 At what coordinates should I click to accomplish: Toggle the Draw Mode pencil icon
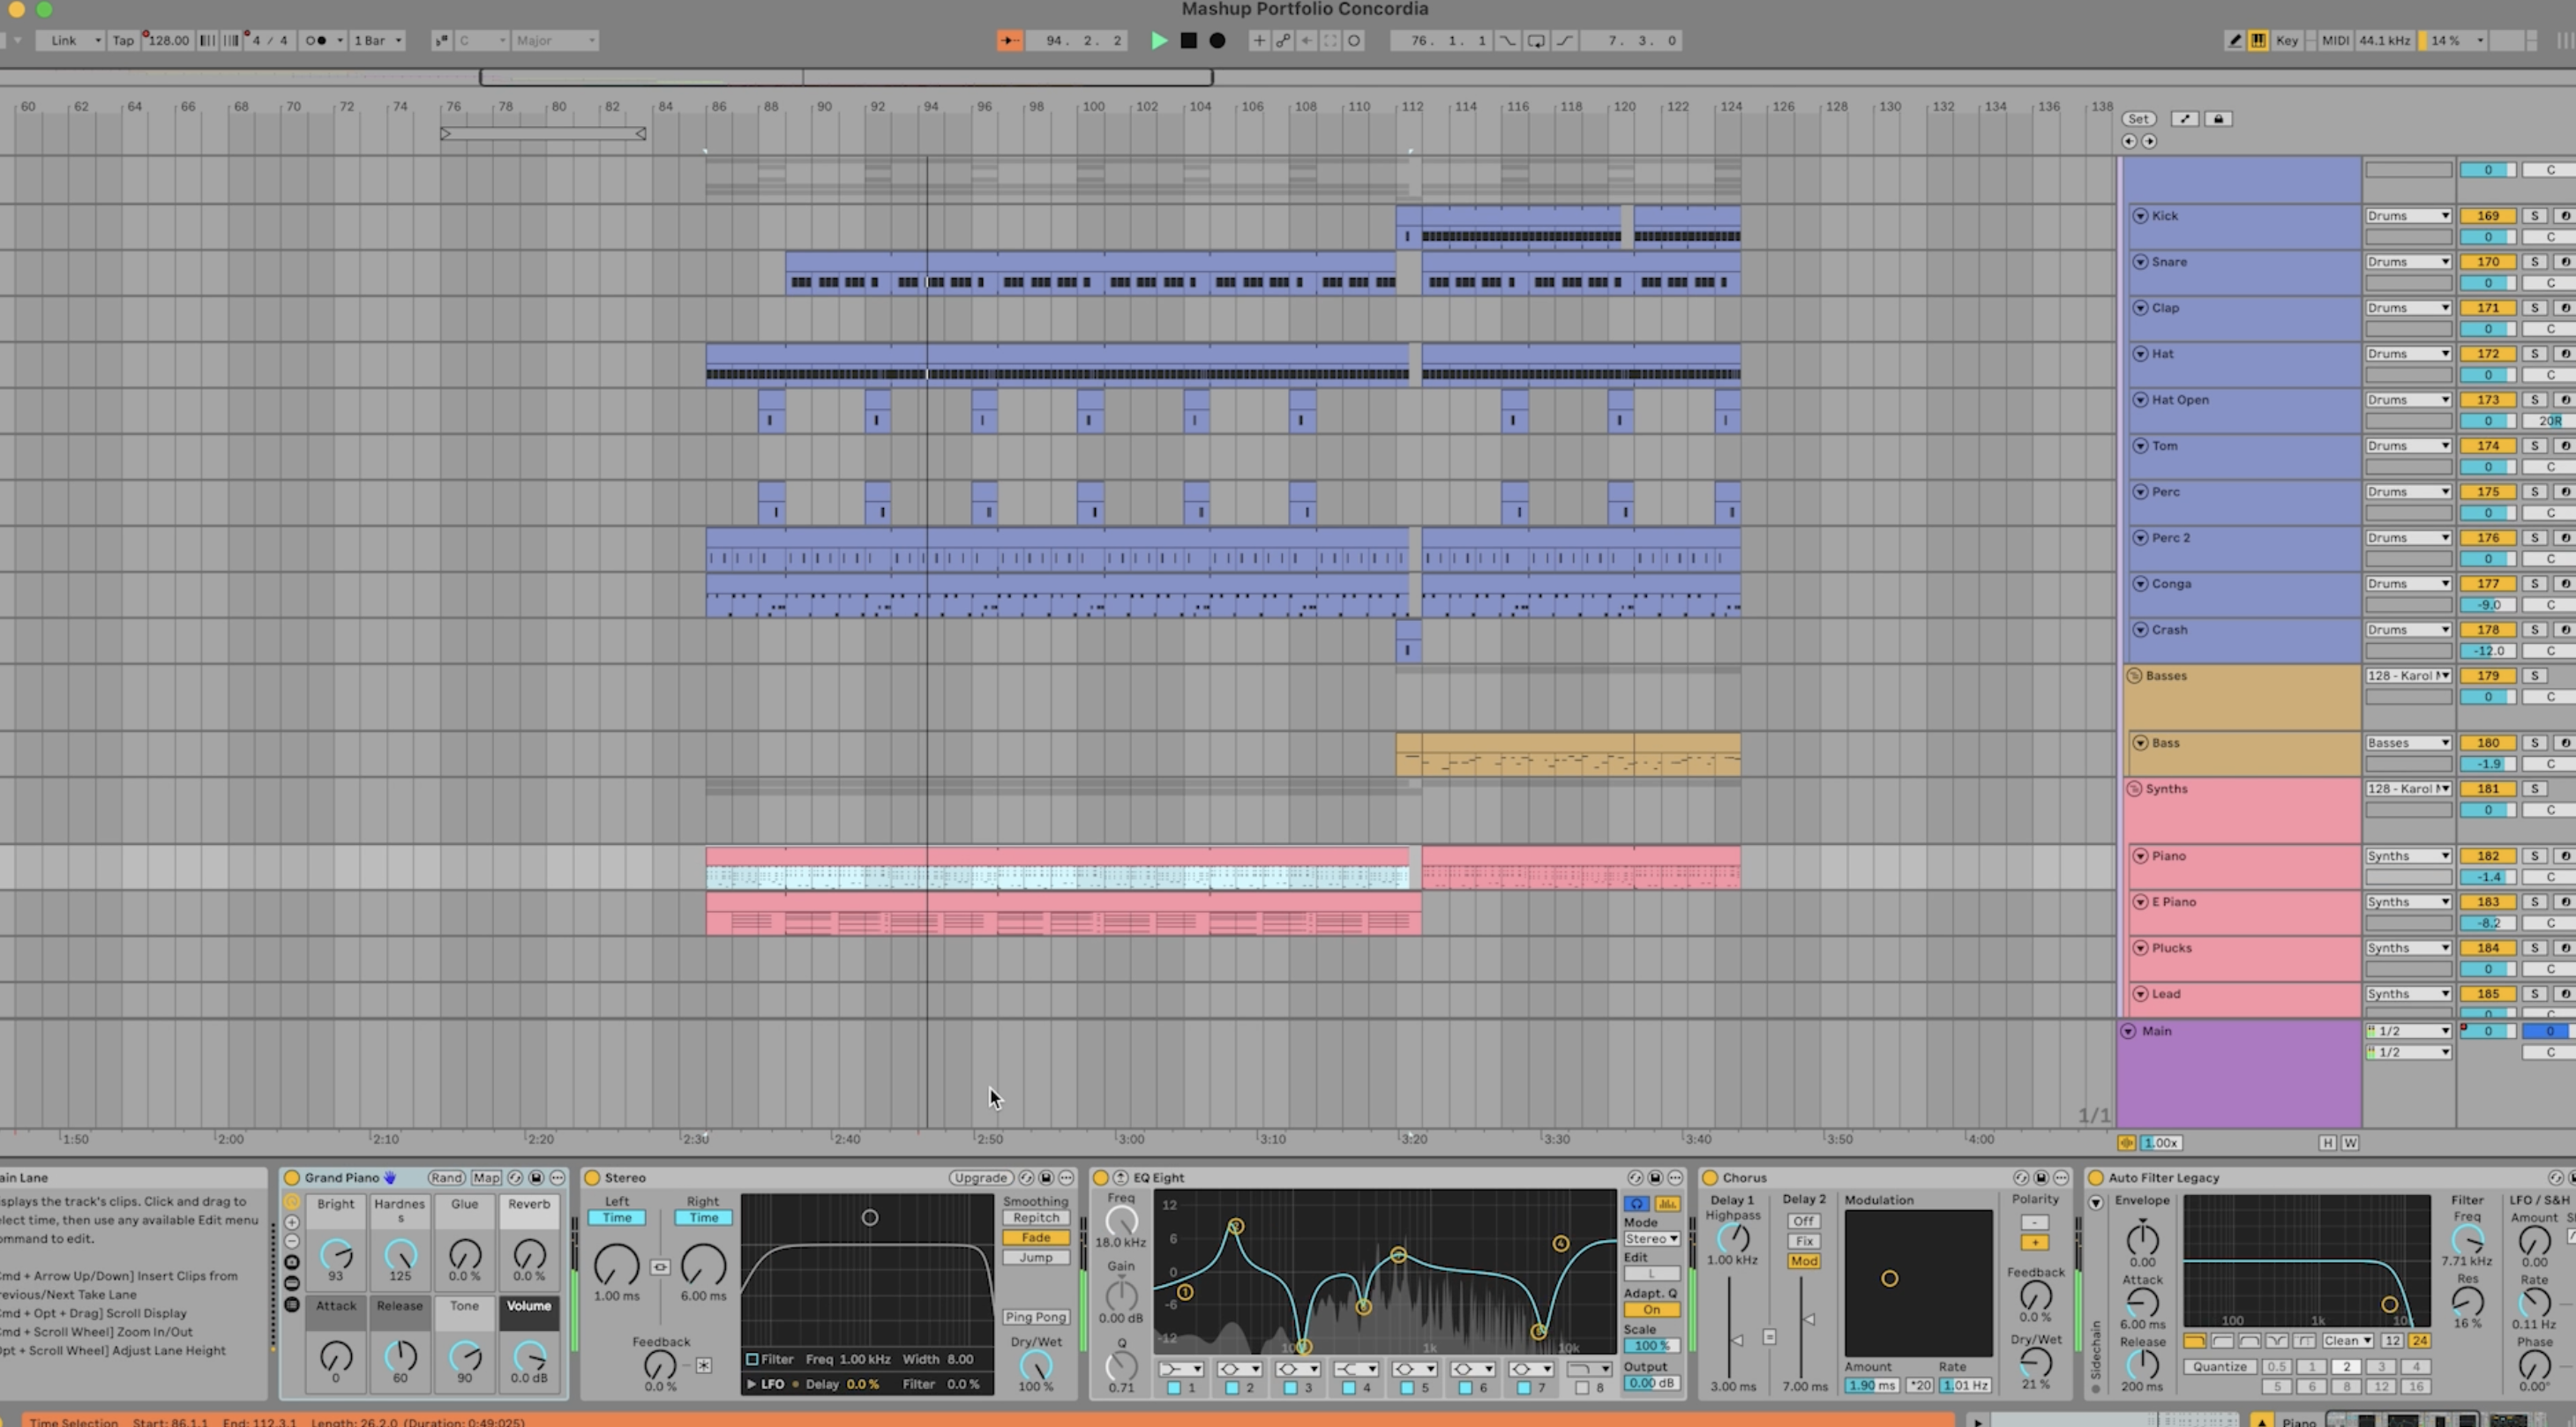(2234, 40)
